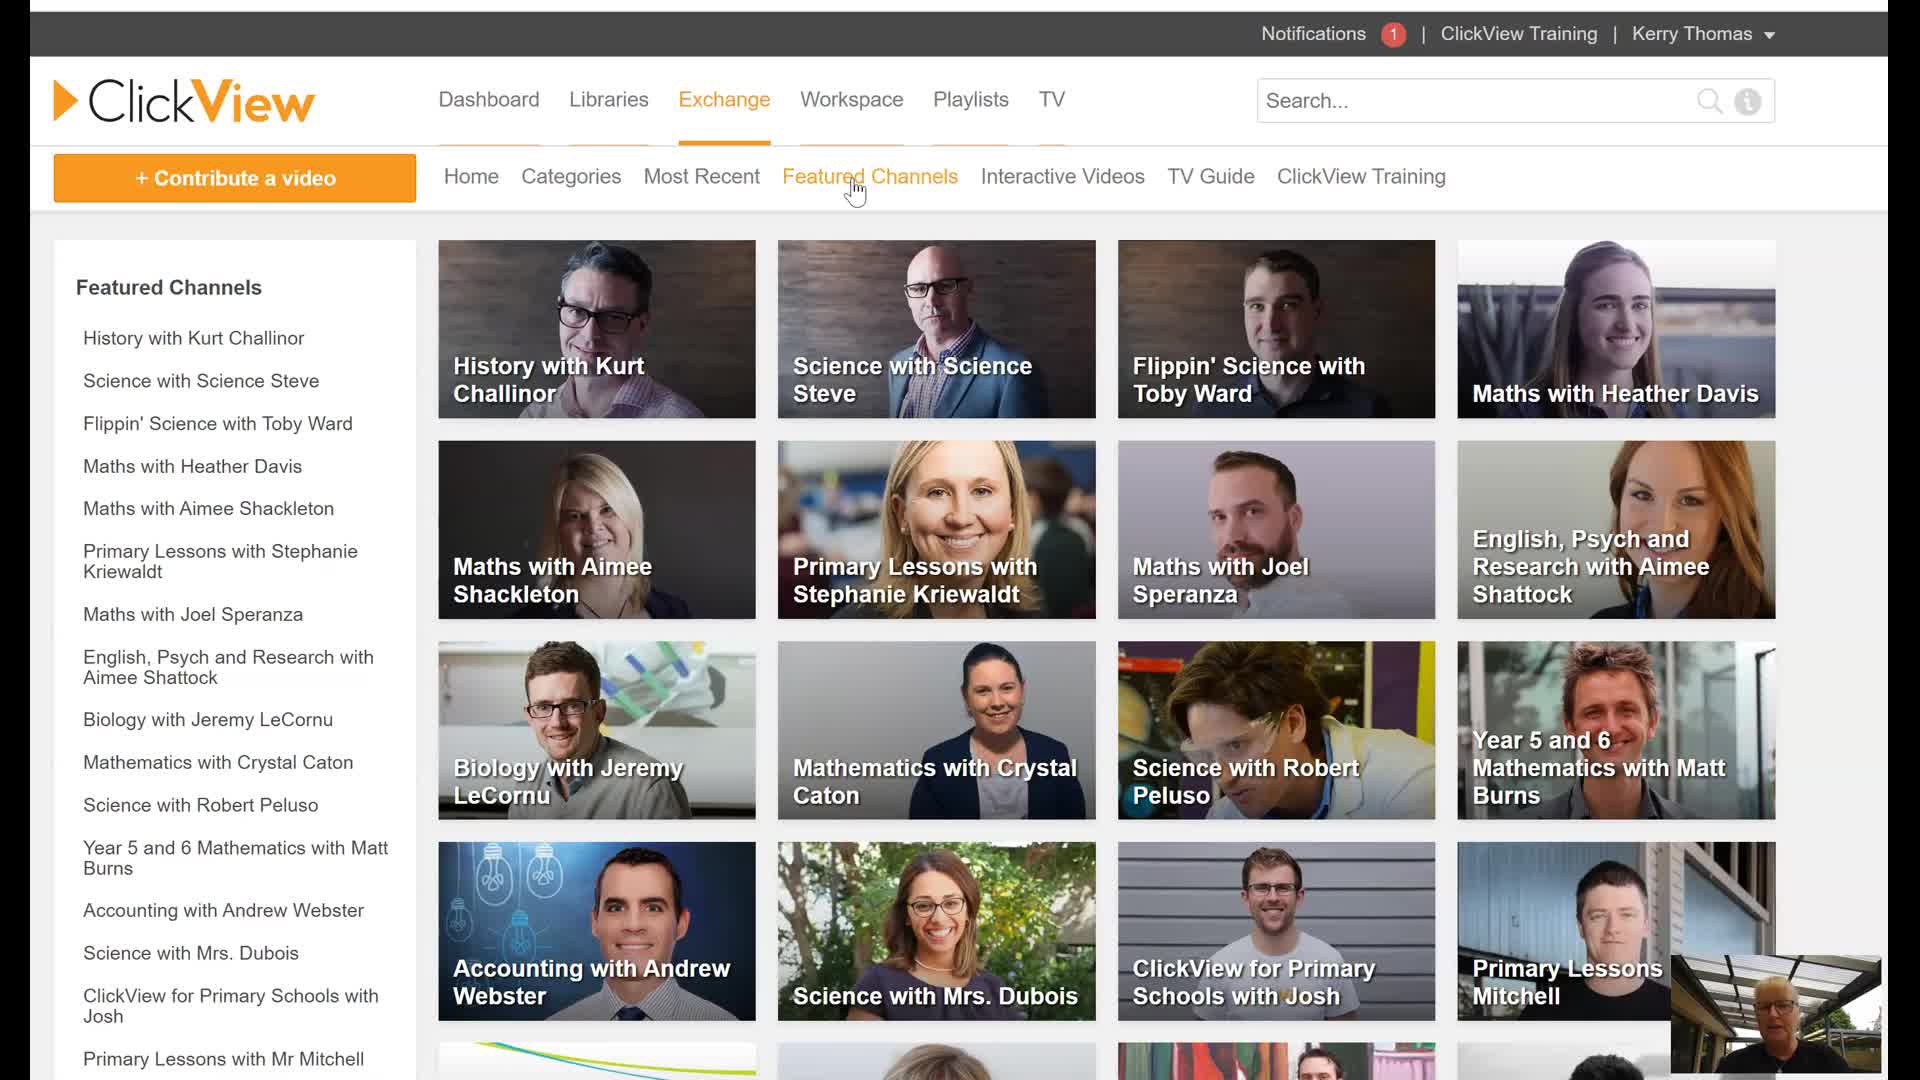Open the Kerry Thomas dropdown arrow

coord(1771,34)
